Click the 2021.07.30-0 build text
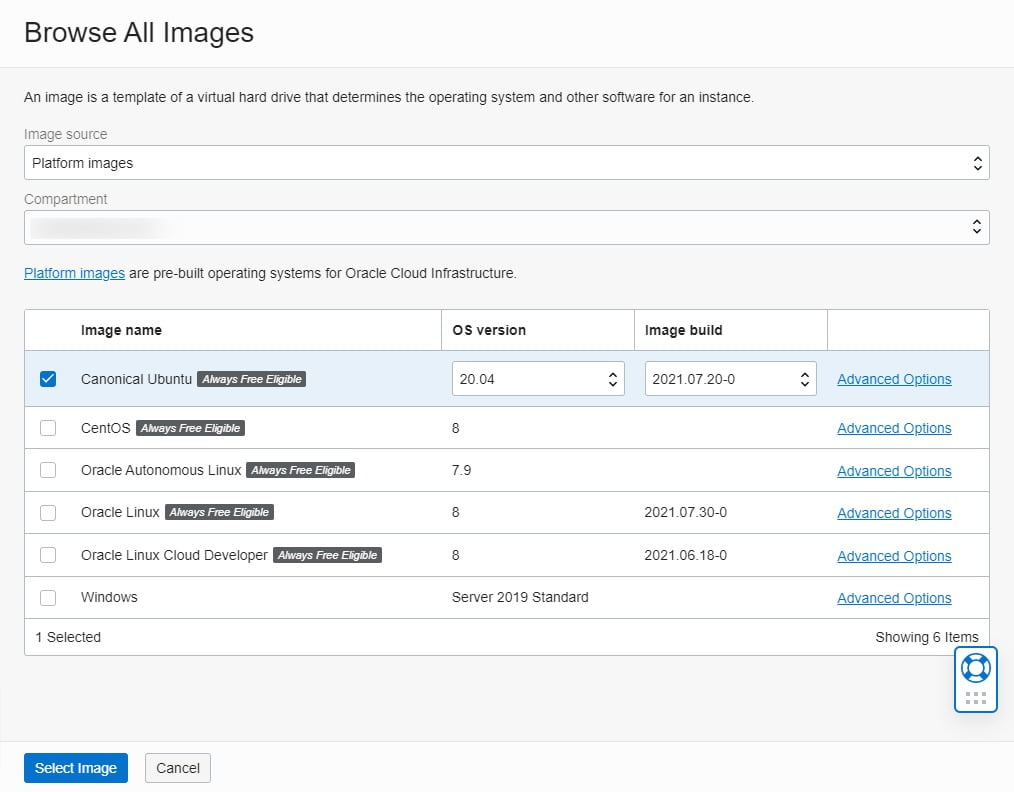 [x=685, y=512]
